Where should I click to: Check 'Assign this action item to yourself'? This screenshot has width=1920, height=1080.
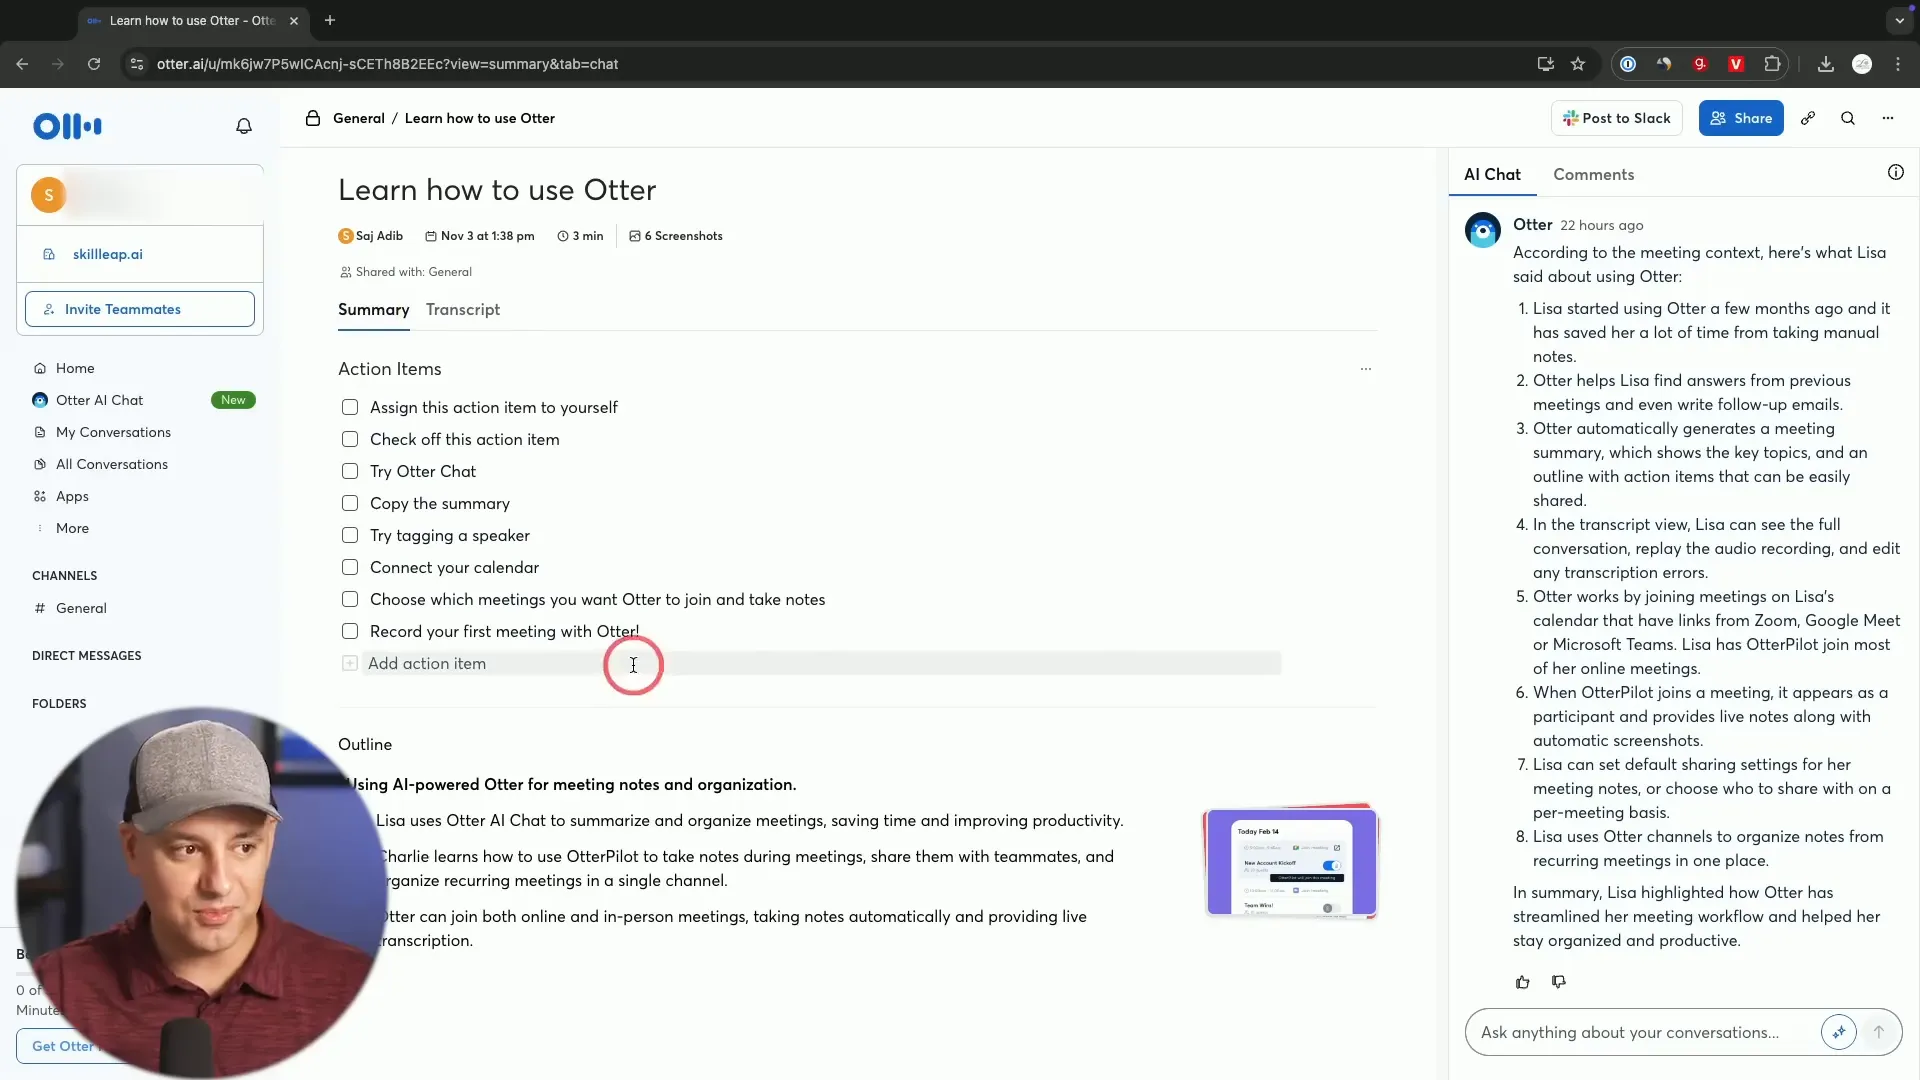click(350, 407)
